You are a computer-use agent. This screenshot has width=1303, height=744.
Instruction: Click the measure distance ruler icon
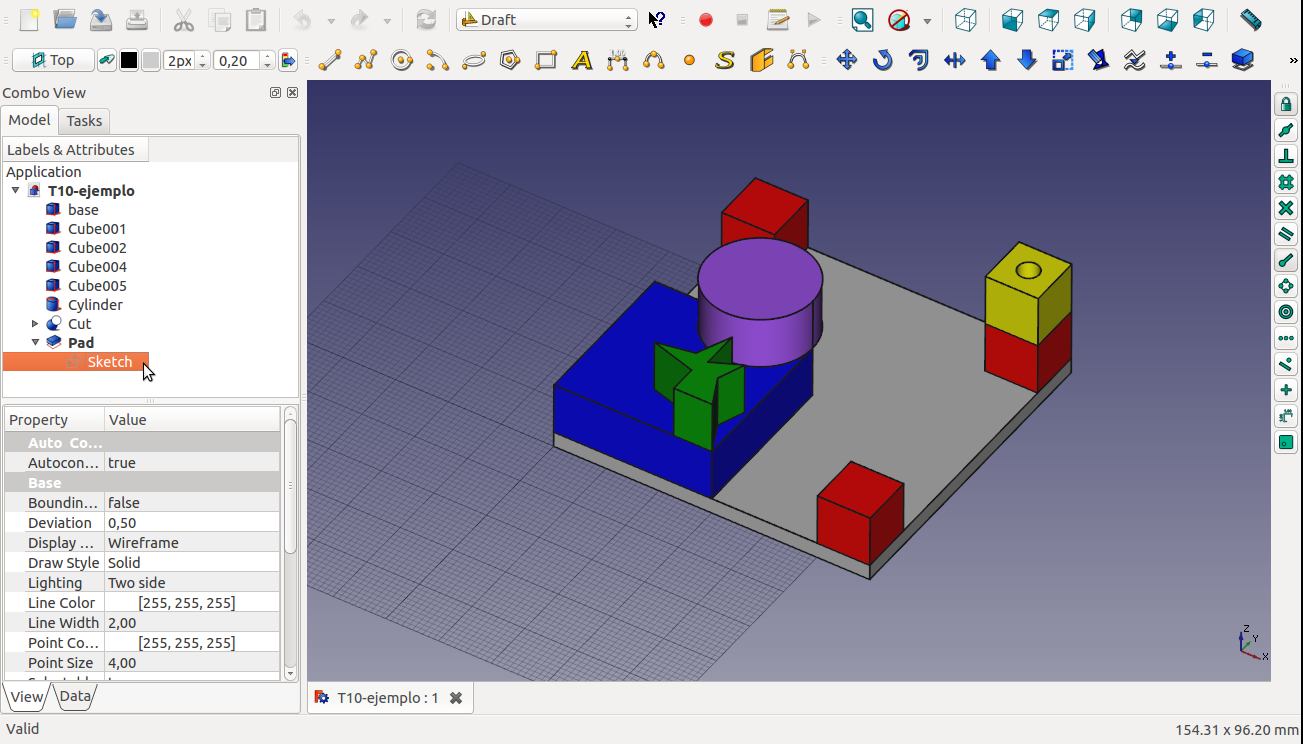(1250, 20)
